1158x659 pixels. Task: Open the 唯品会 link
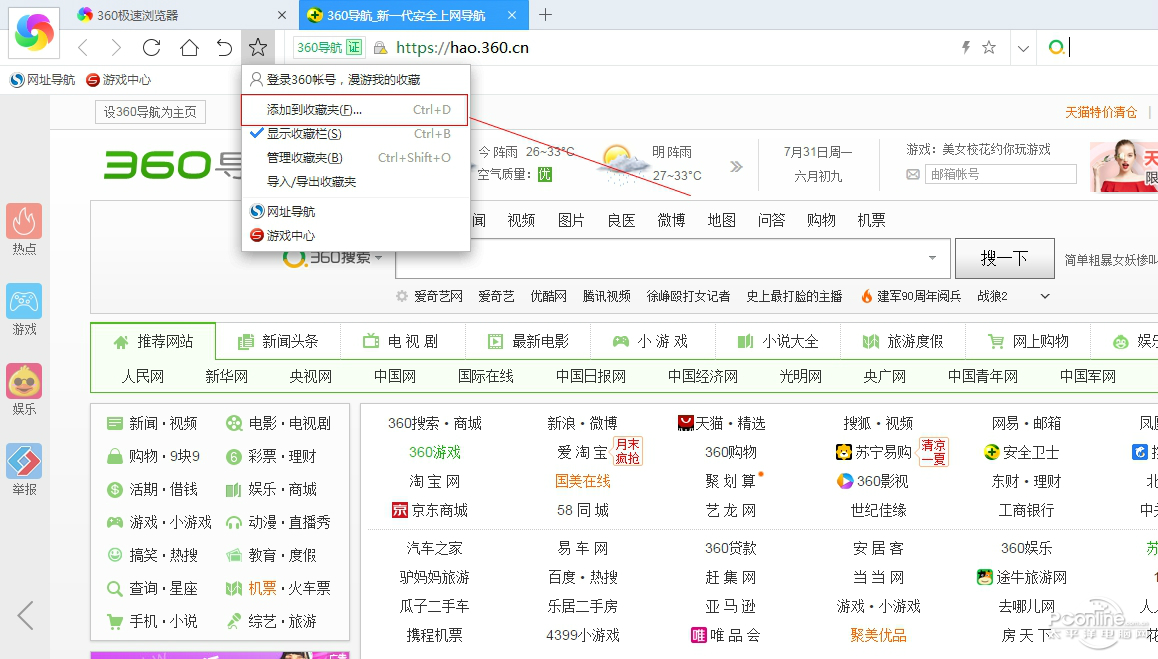point(725,635)
